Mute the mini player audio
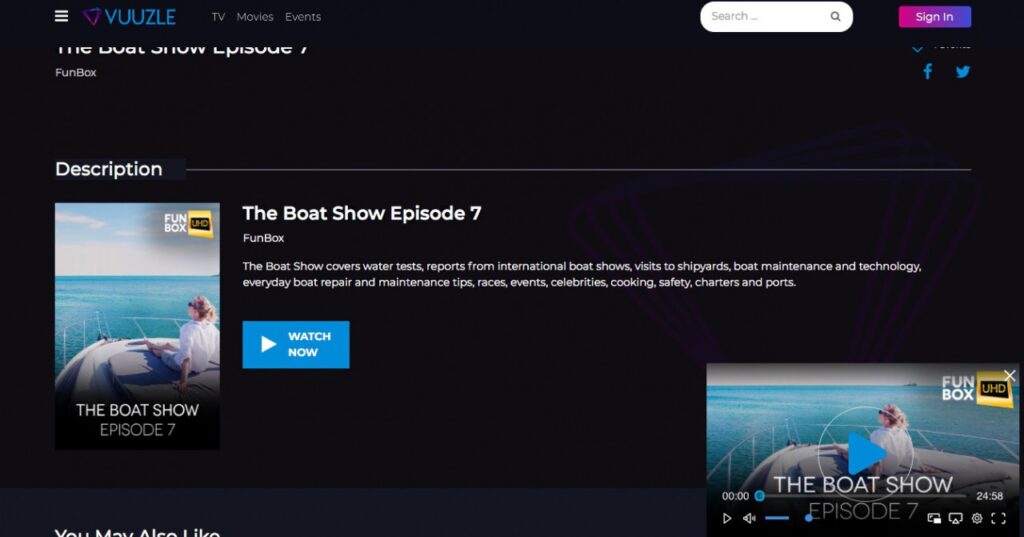Image resolution: width=1024 pixels, height=537 pixels. [x=749, y=518]
